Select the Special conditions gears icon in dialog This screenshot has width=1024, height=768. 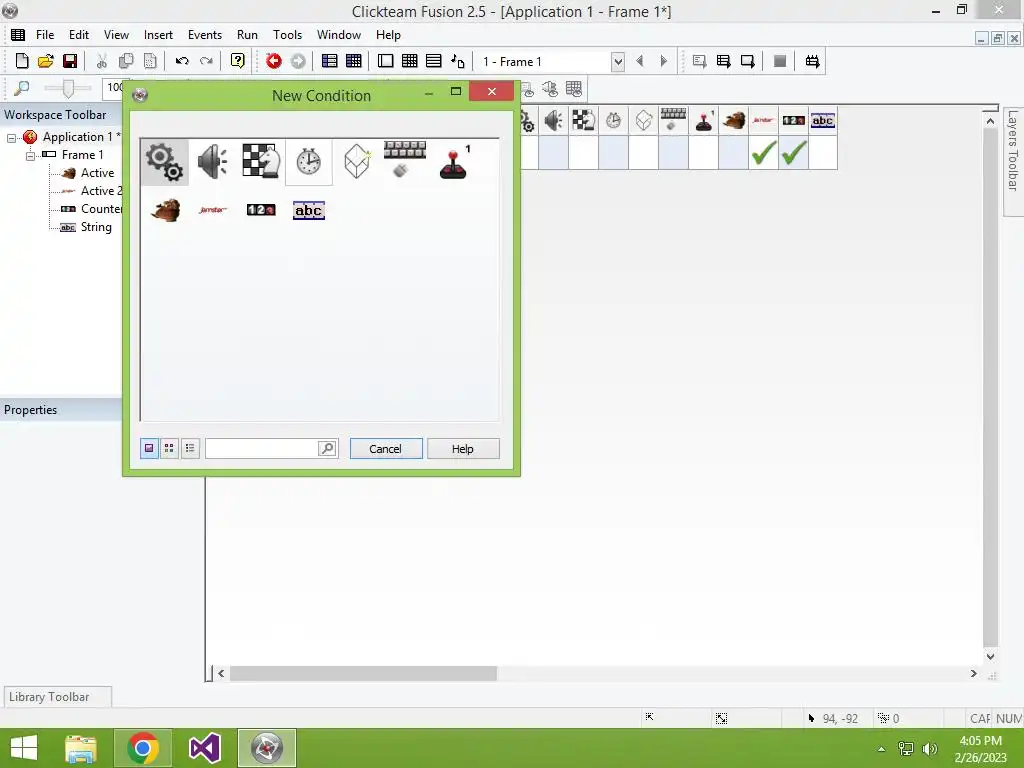coord(165,162)
